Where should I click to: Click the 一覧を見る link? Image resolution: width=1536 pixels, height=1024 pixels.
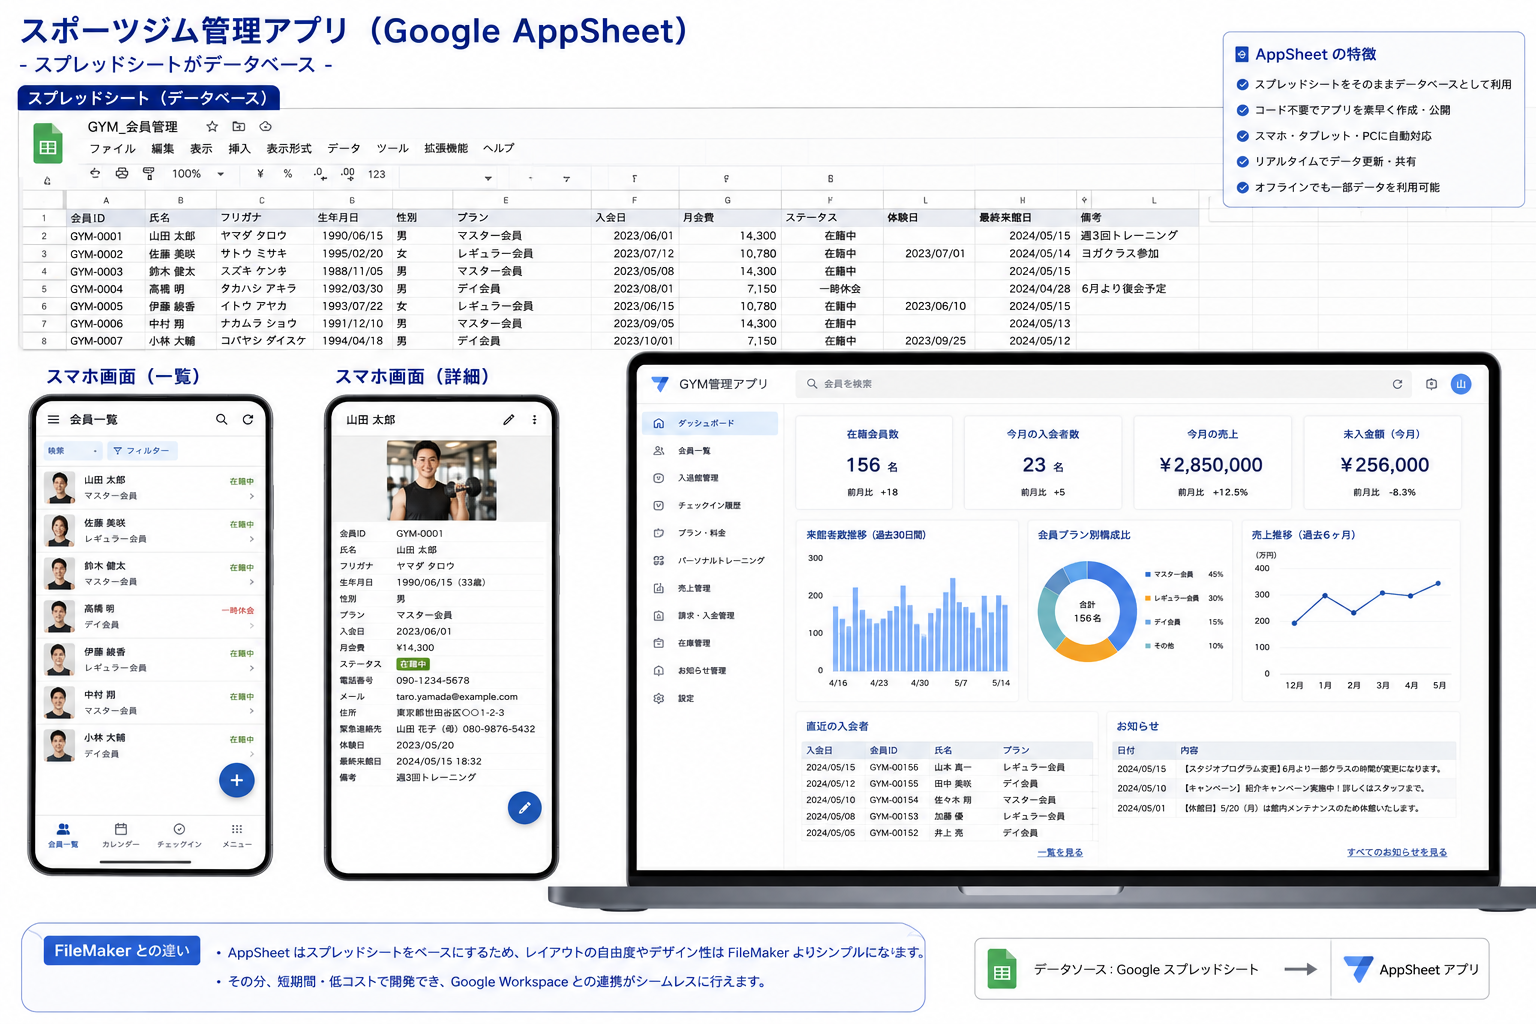coord(1060,853)
